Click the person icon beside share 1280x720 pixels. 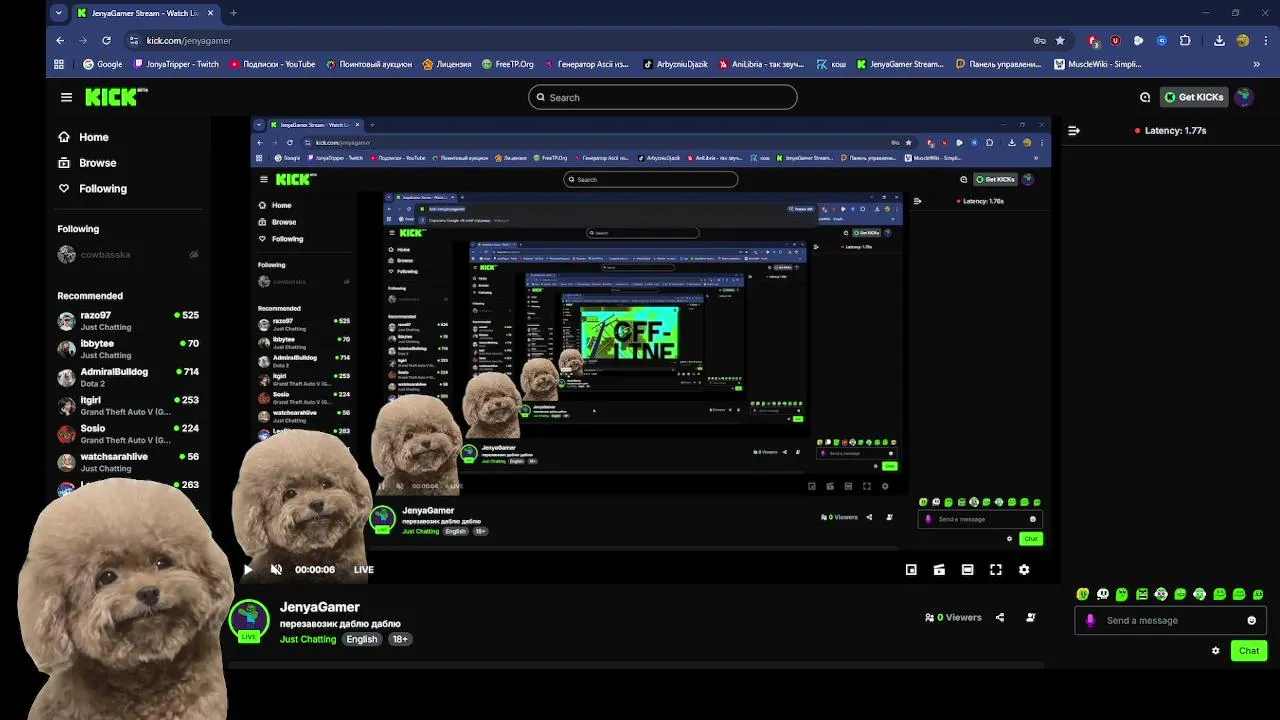pos(1031,617)
